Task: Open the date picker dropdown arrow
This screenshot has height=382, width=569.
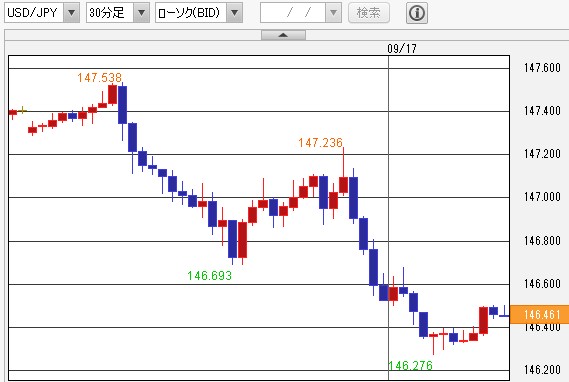Action: (333, 13)
